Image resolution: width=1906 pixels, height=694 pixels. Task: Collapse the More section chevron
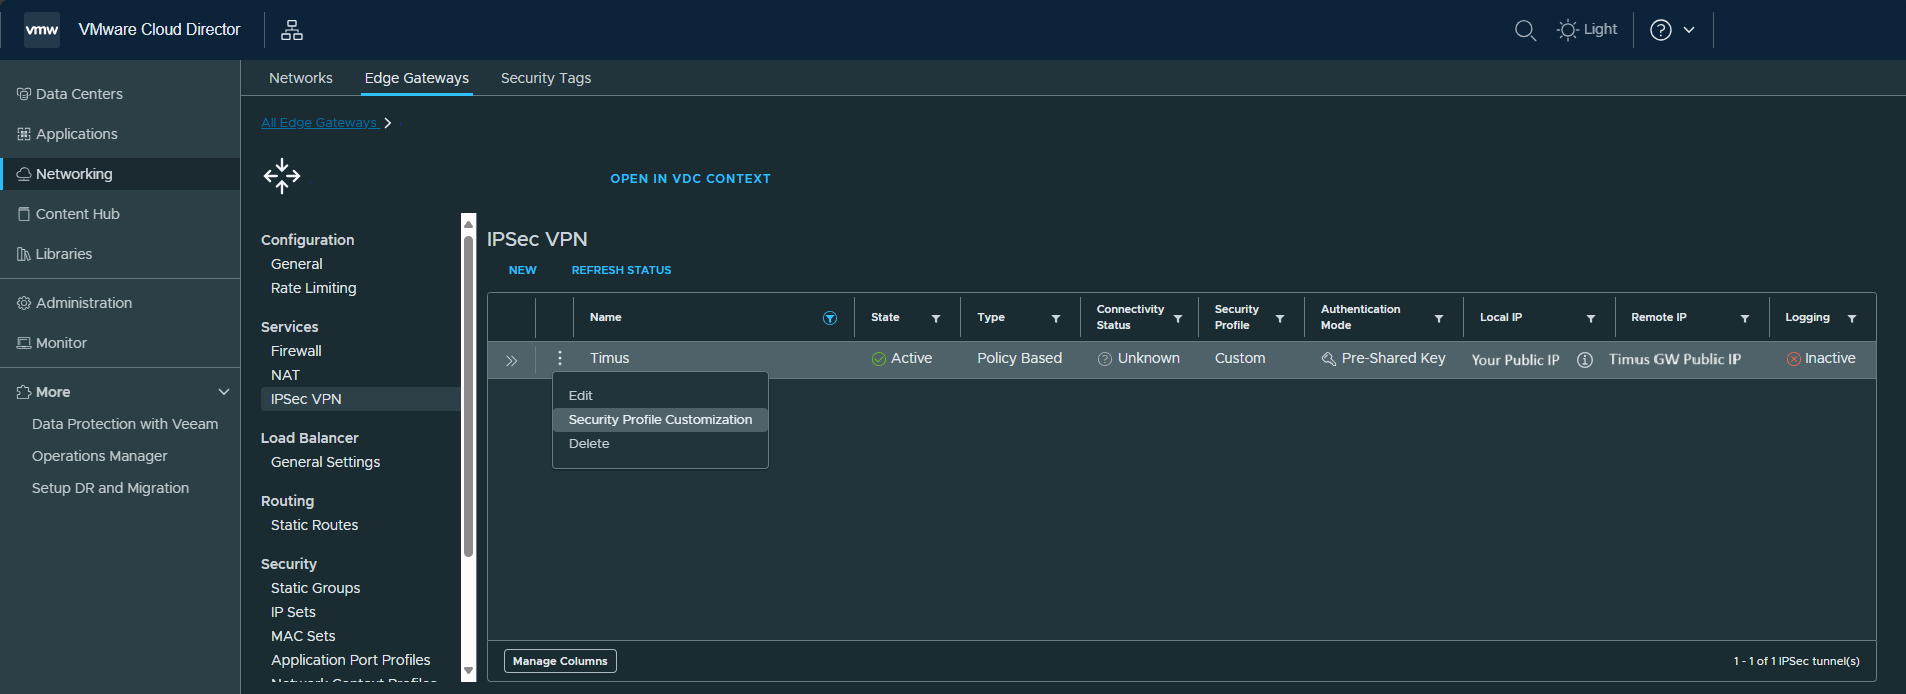pyautogui.click(x=224, y=392)
